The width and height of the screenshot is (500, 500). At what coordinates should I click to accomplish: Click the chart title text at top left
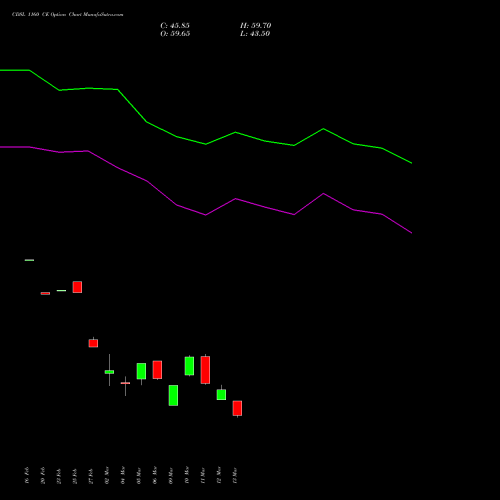pos(68,15)
